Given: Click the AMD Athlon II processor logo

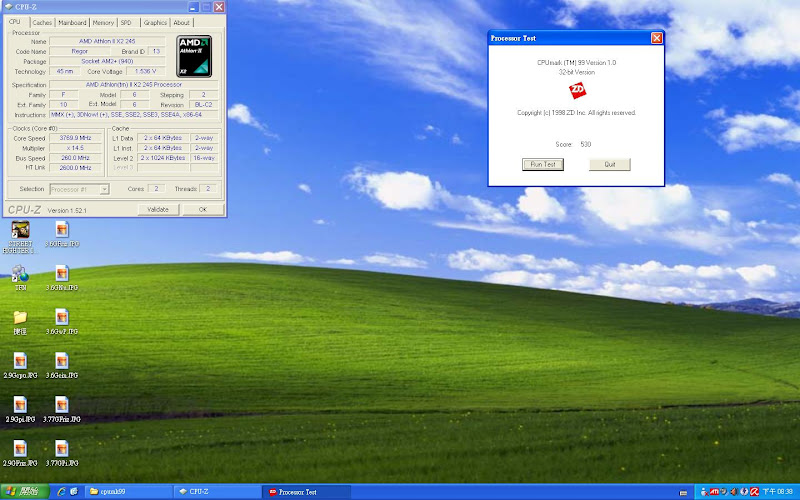Looking at the screenshot, I should (193, 56).
